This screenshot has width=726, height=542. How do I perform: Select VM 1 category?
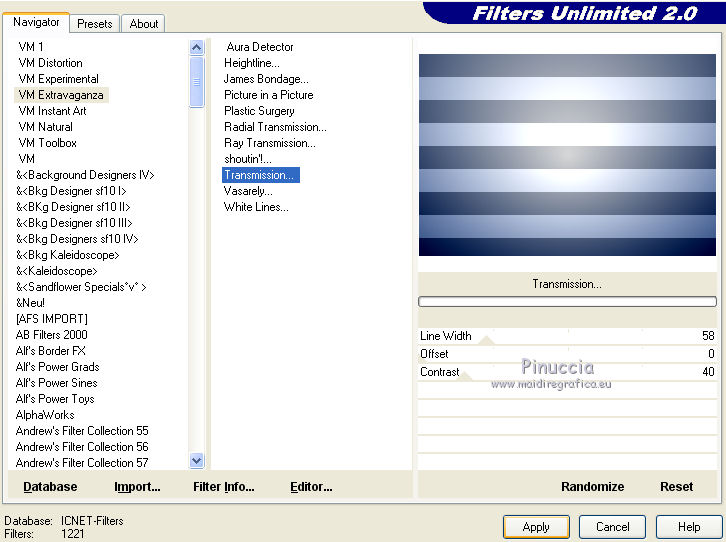tap(31, 47)
